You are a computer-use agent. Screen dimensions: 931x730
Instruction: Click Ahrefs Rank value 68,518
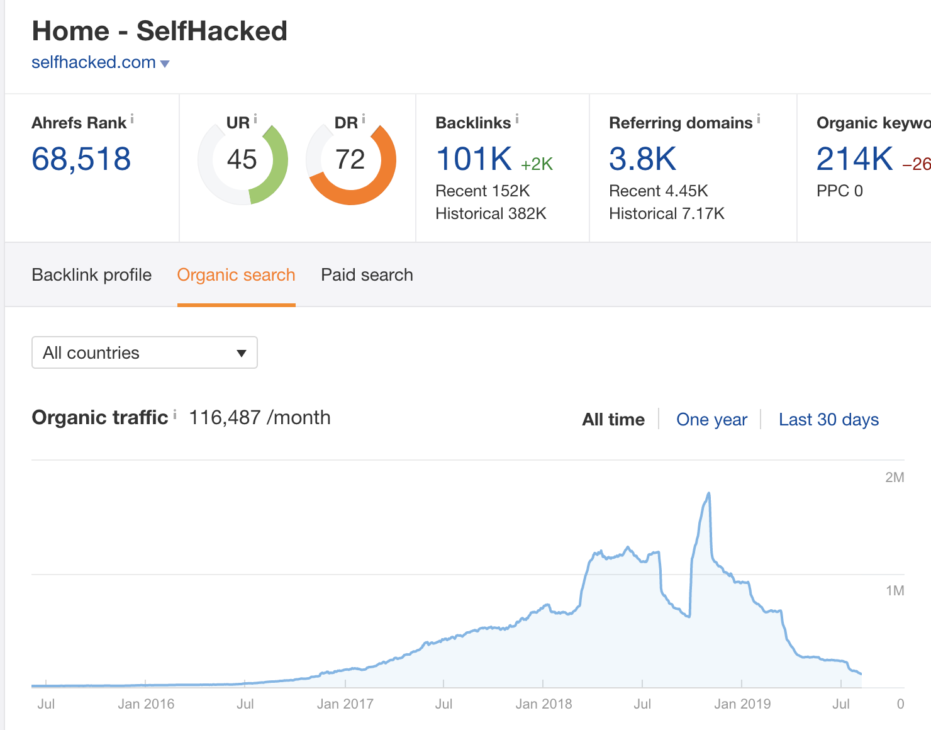pyautogui.click(x=81, y=159)
